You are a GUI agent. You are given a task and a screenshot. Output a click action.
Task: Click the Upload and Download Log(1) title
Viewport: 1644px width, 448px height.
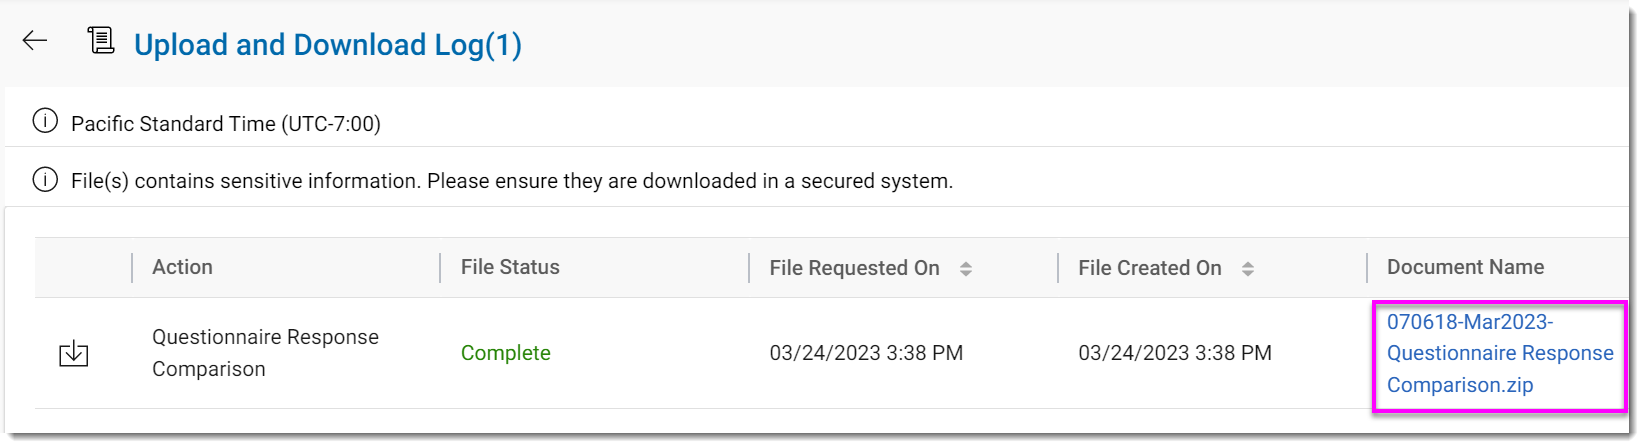click(328, 45)
